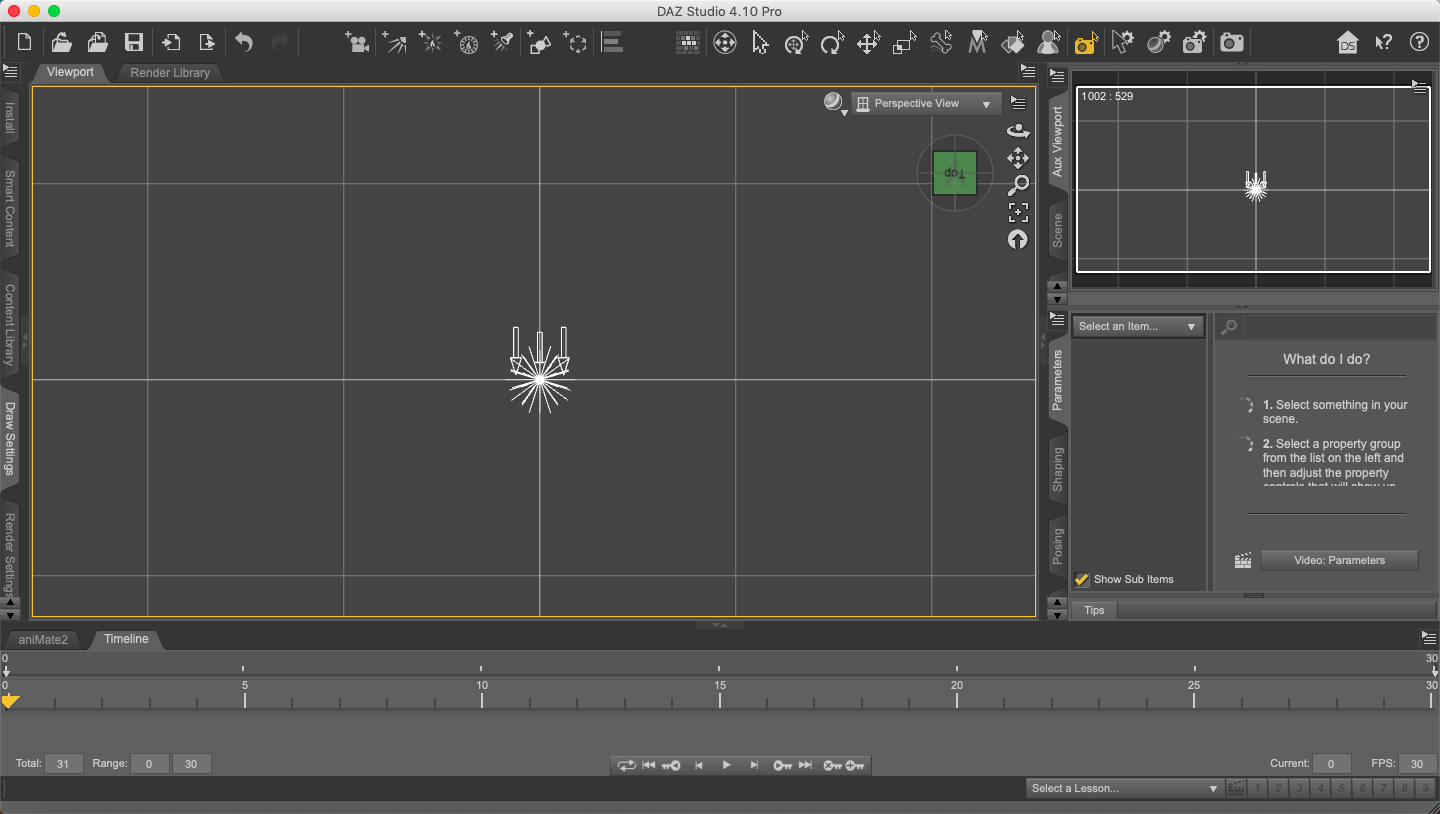Image resolution: width=1440 pixels, height=814 pixels.
Task: Select the Rotate tool
Action: coord(832,42)
